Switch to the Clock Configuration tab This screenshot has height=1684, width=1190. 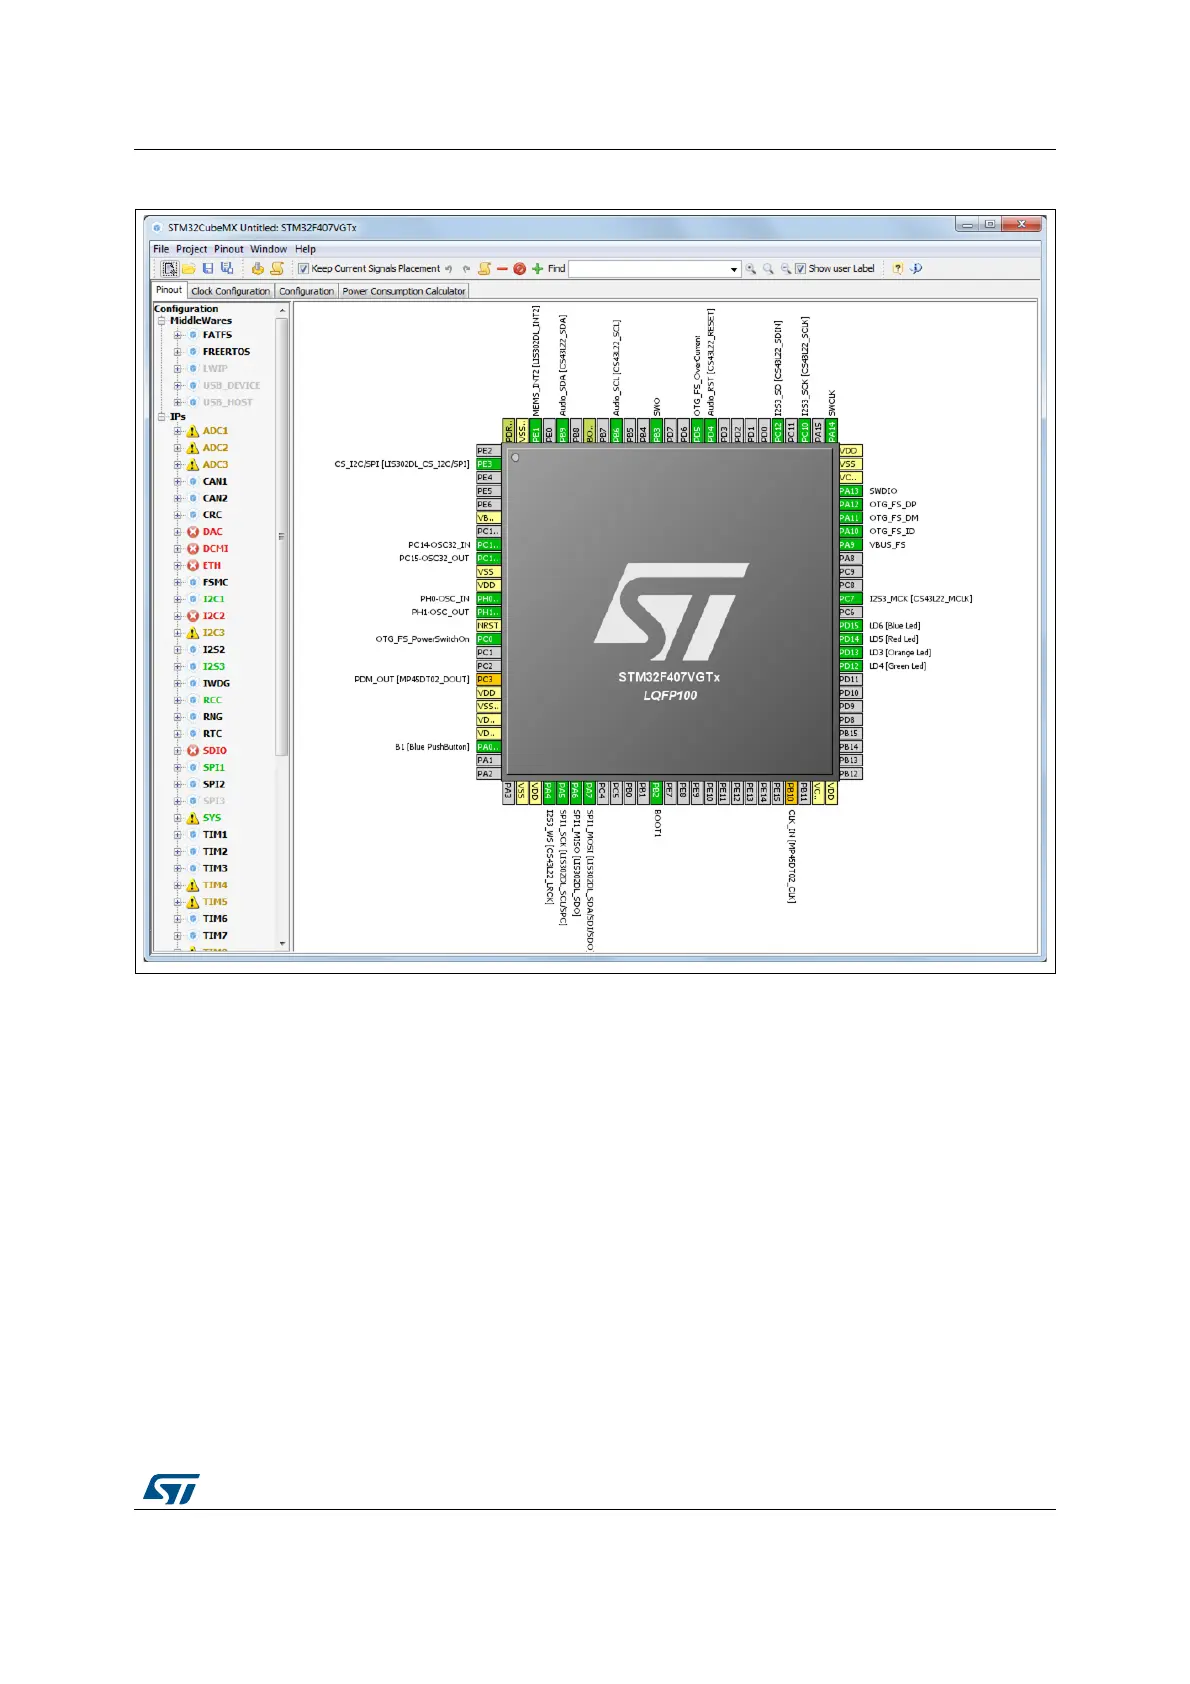click(x=230, y=291)
